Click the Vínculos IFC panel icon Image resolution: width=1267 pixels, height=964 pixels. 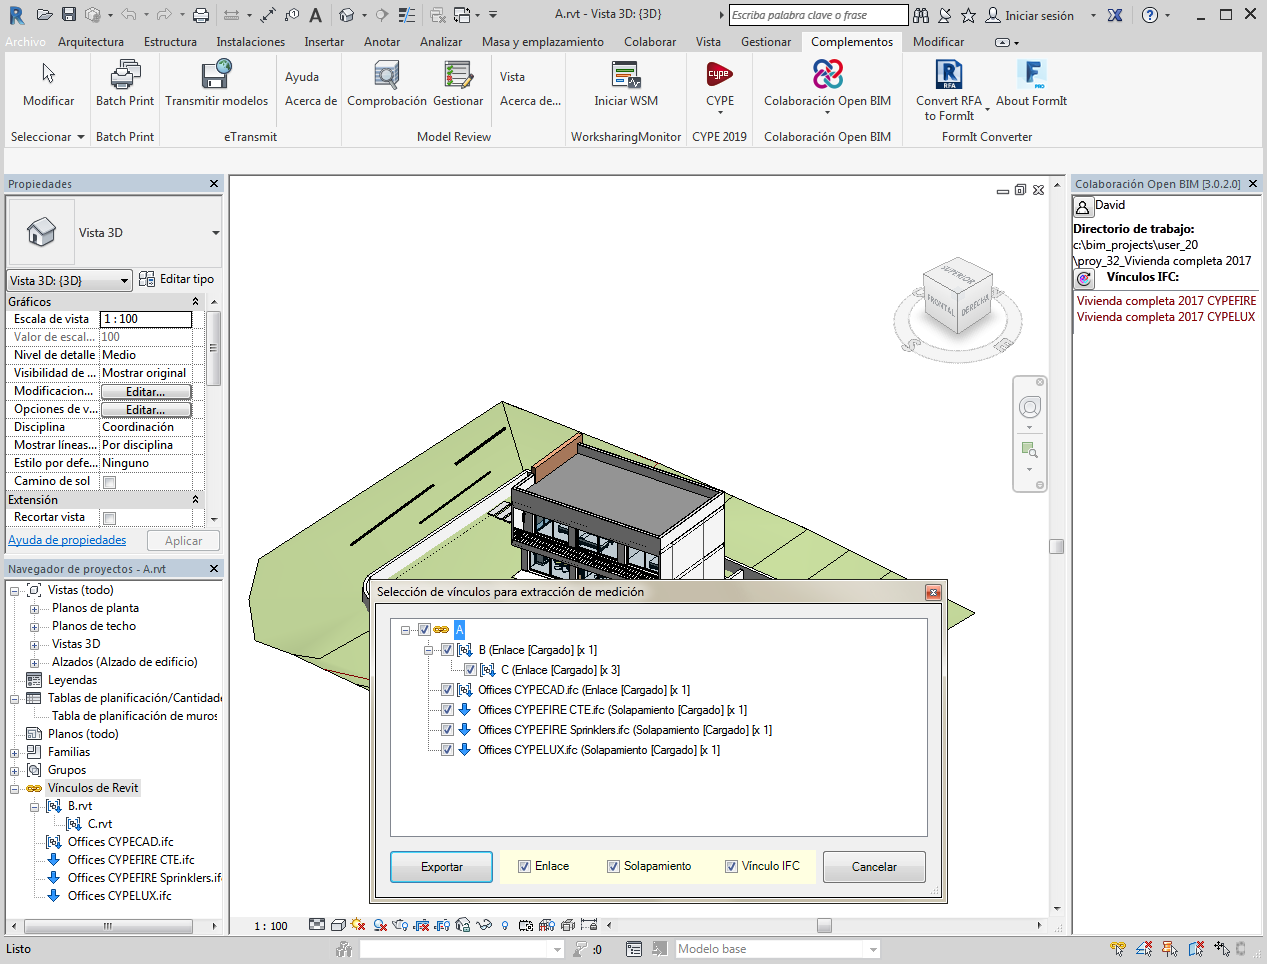coord(1084,279)
